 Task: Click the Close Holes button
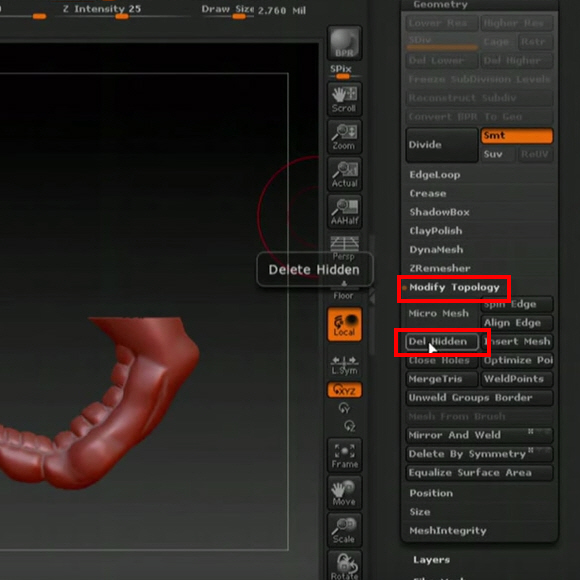(442, 360)
